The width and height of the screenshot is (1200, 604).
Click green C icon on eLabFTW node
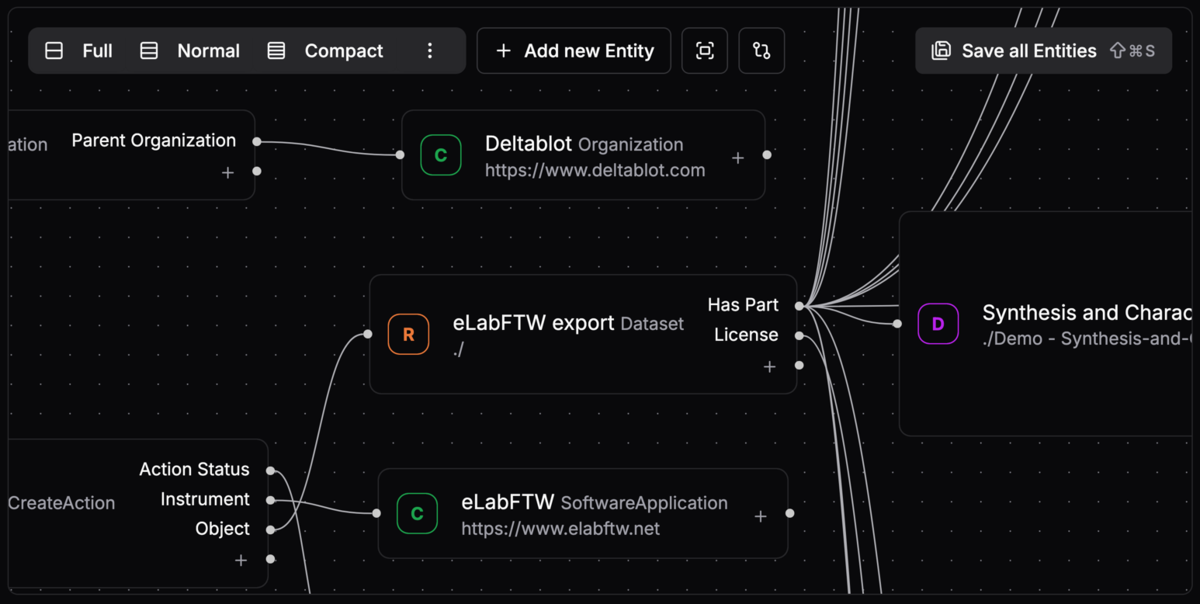coord(417,513)
